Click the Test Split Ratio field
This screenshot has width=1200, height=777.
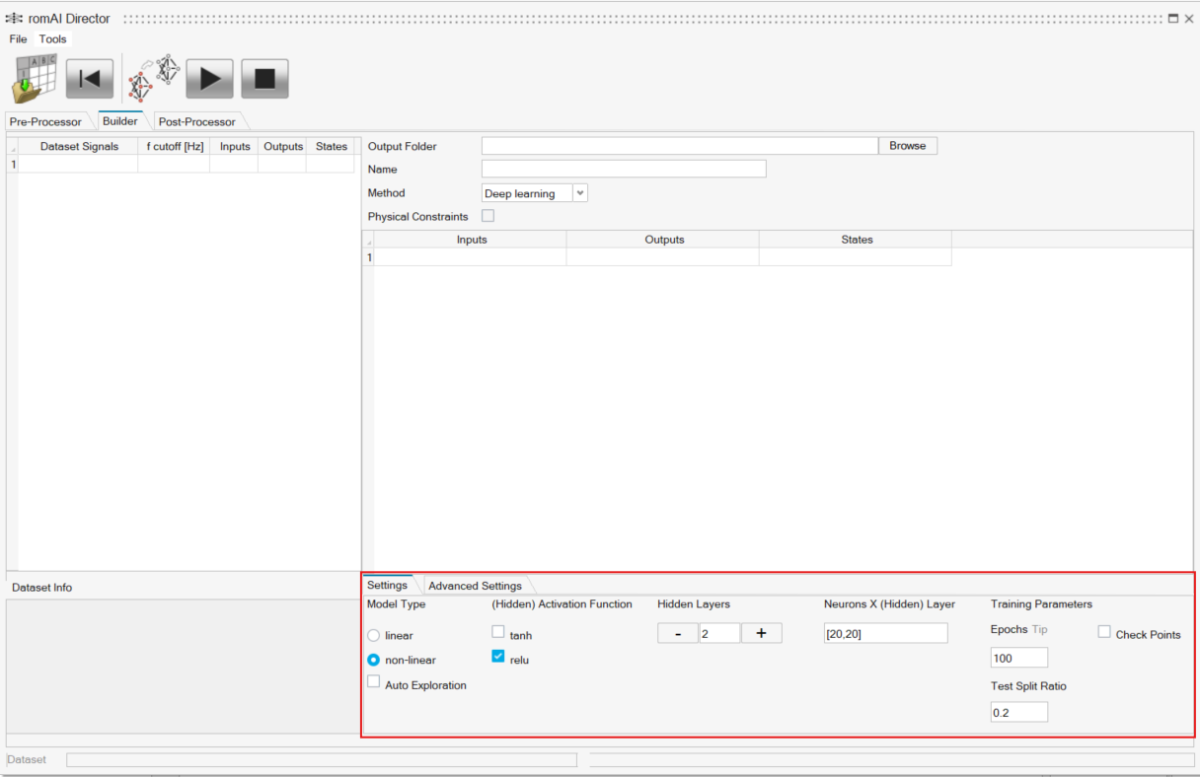(x=1019, y=712)
